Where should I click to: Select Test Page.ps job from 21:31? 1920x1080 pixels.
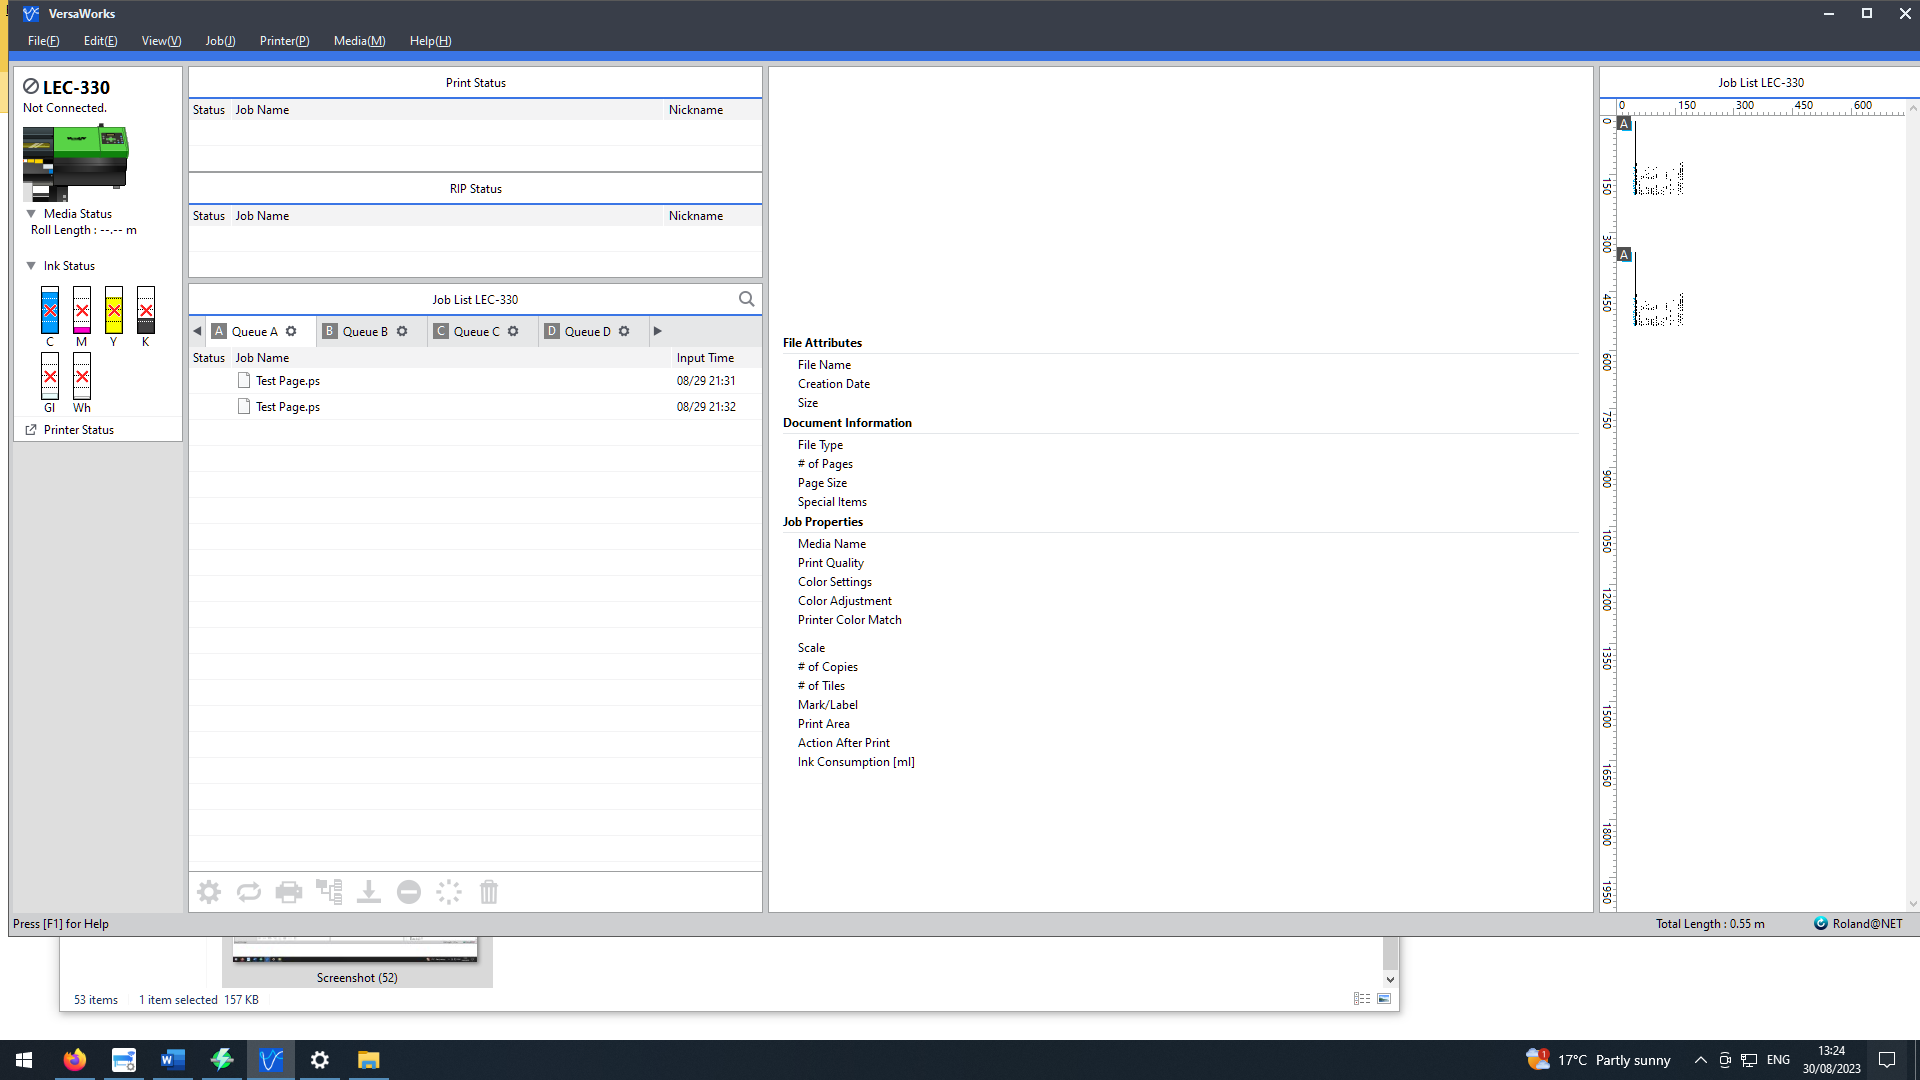tap(475, 381)
